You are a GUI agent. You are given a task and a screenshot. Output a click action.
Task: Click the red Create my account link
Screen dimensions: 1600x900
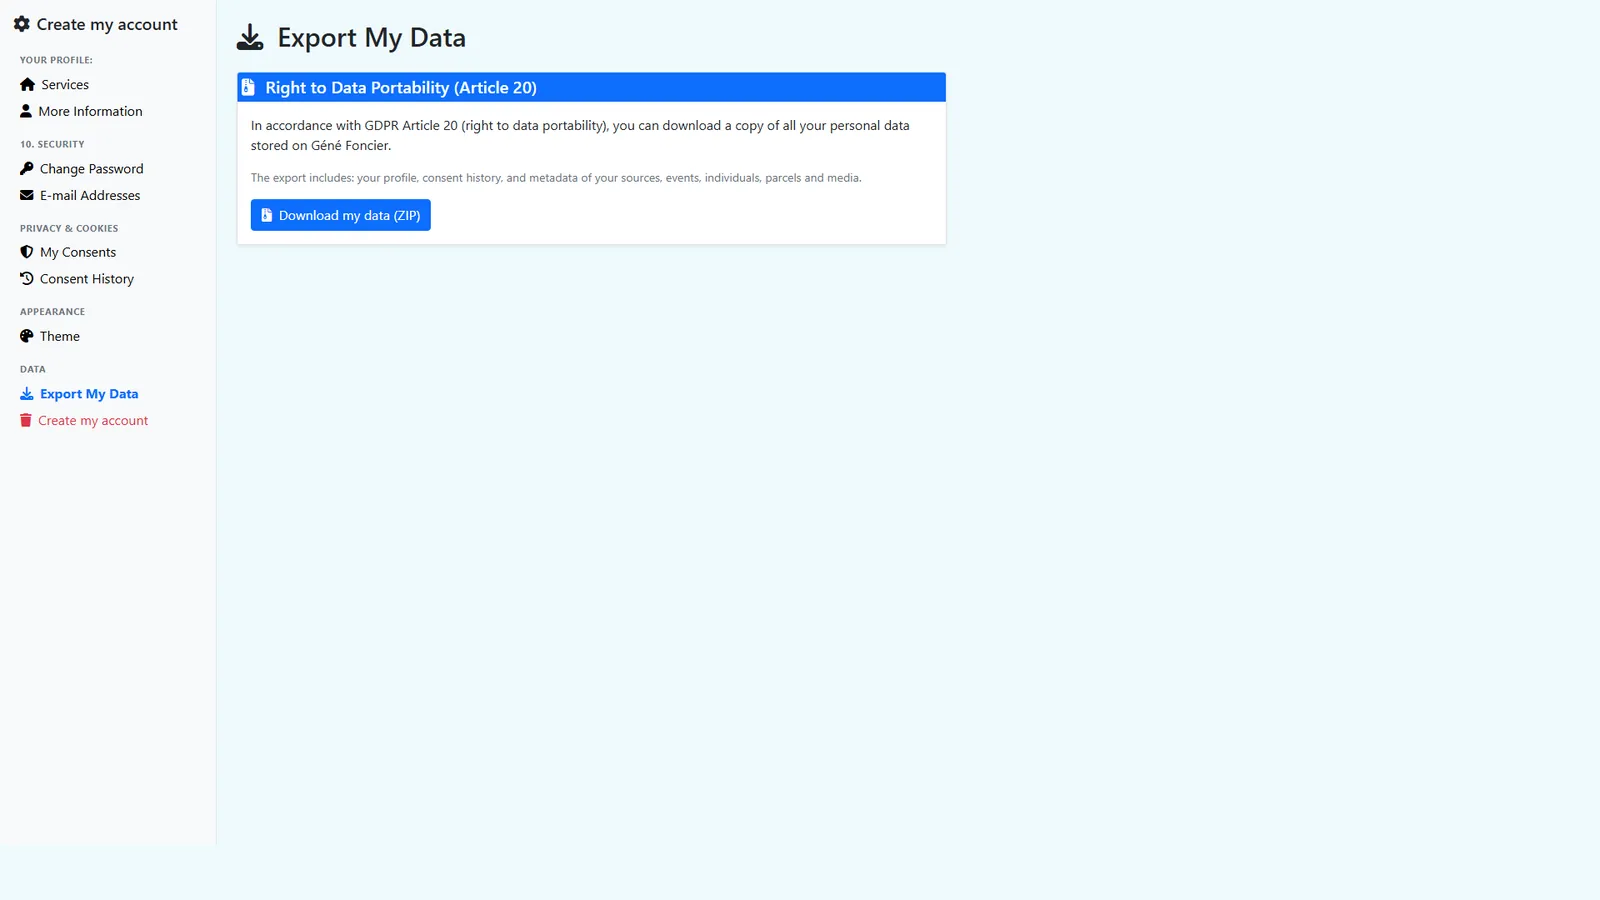tap(93, 421)
